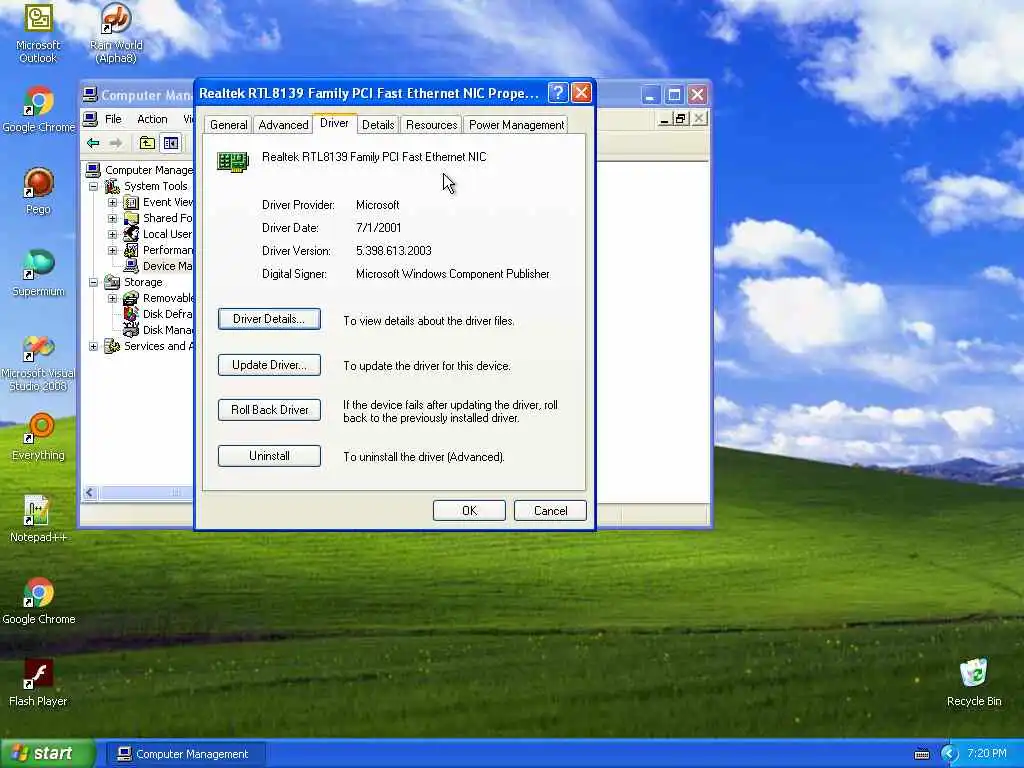Image resolution: width=1024 pixels, height=768 pixels.
Task: Click the Driver Details button
Action: coord(269,319)
